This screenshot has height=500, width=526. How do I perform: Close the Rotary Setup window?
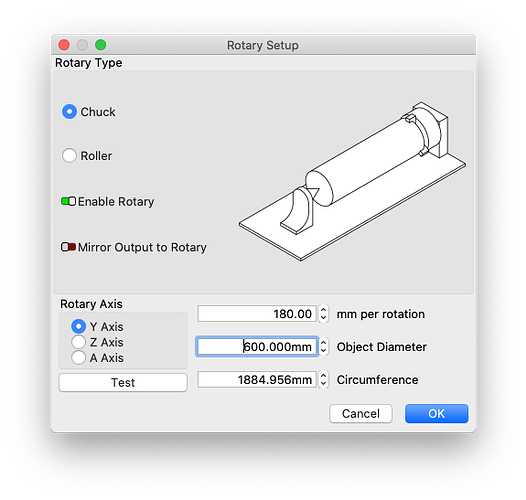click(x=64, y=45)
